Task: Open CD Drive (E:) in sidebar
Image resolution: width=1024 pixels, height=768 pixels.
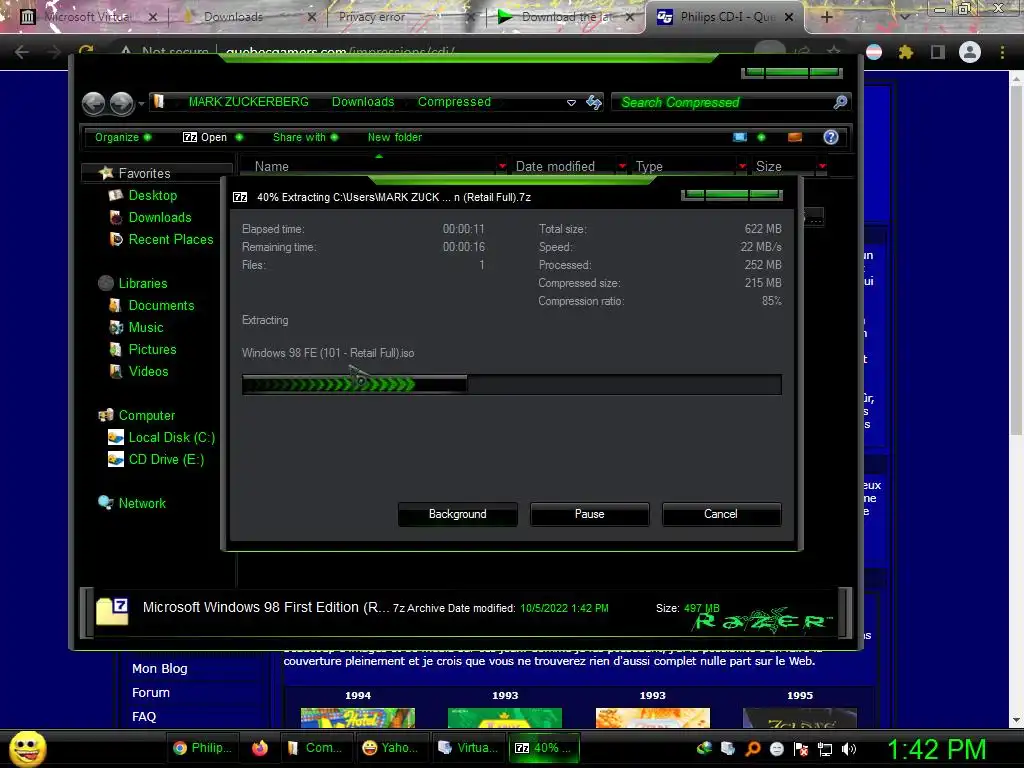Action: (x=166, y=460)
